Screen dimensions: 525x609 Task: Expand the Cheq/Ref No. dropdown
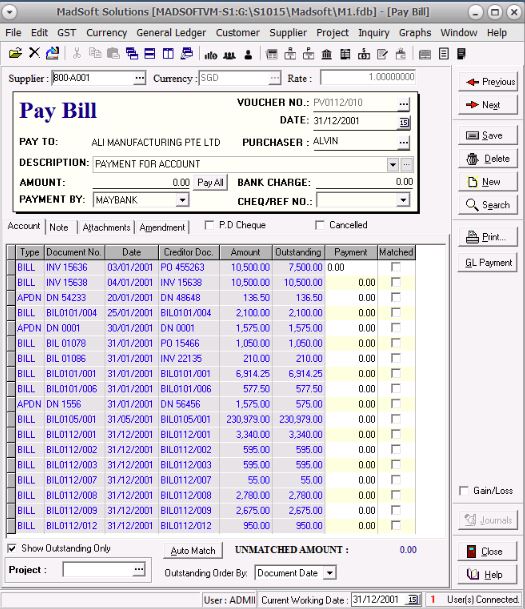403,200
